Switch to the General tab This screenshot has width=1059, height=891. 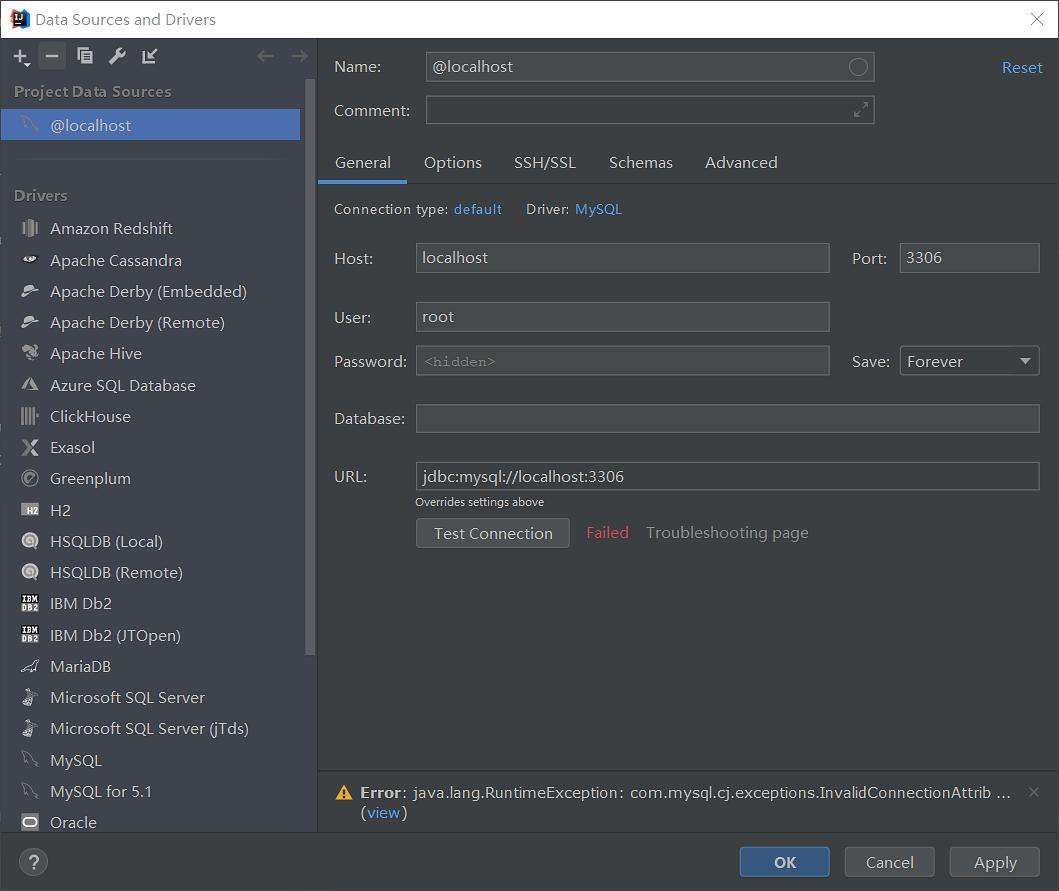[363, 163]
